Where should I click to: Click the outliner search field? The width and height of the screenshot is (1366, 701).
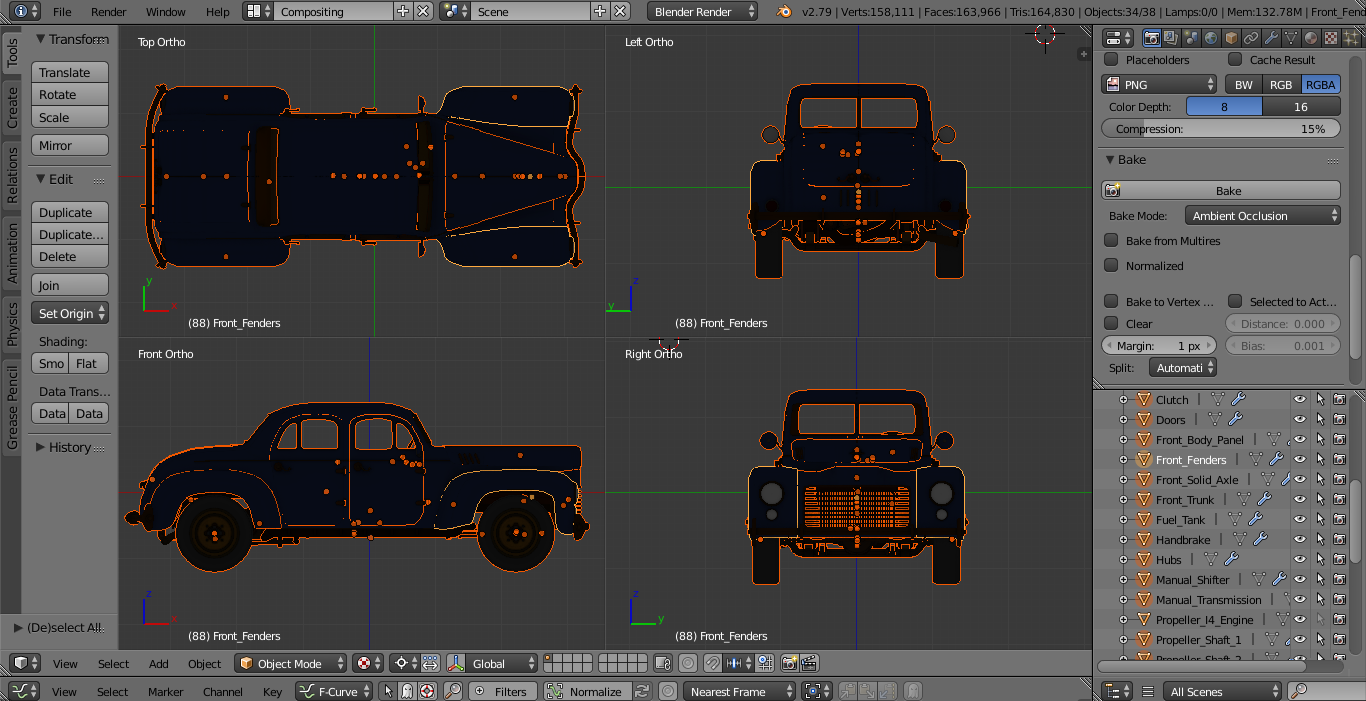coord(1326,691)
